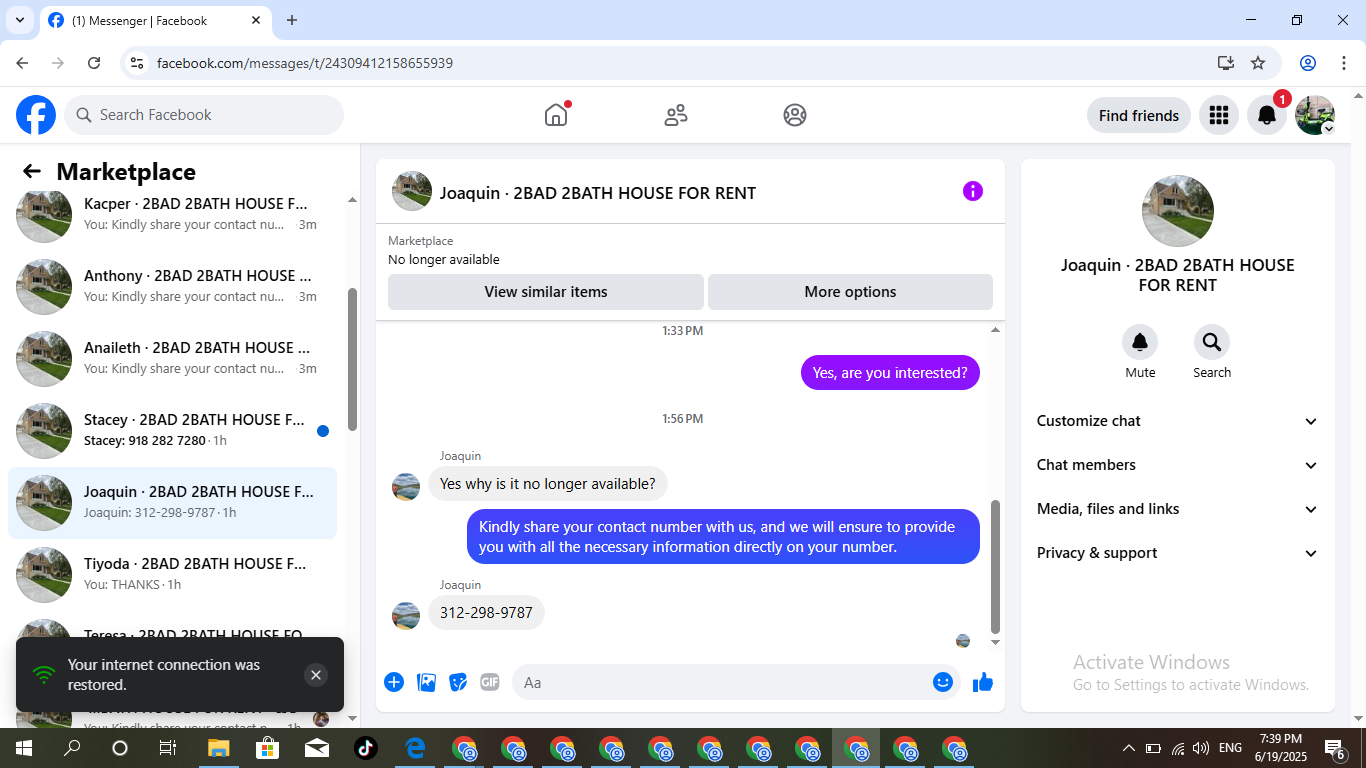Click the conversation list scrollbar
Viewport: 1366px width, 768px height.
click(352, 360)
